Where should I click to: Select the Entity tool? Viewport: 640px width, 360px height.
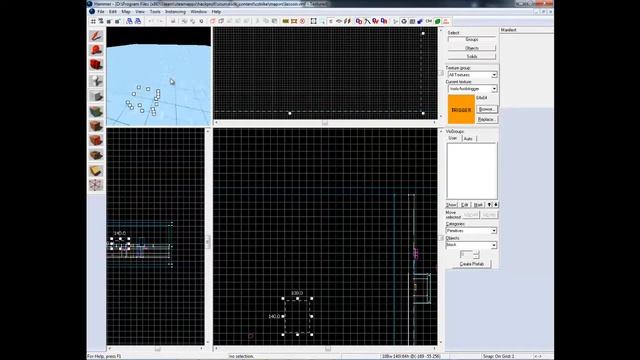point(96,81)
